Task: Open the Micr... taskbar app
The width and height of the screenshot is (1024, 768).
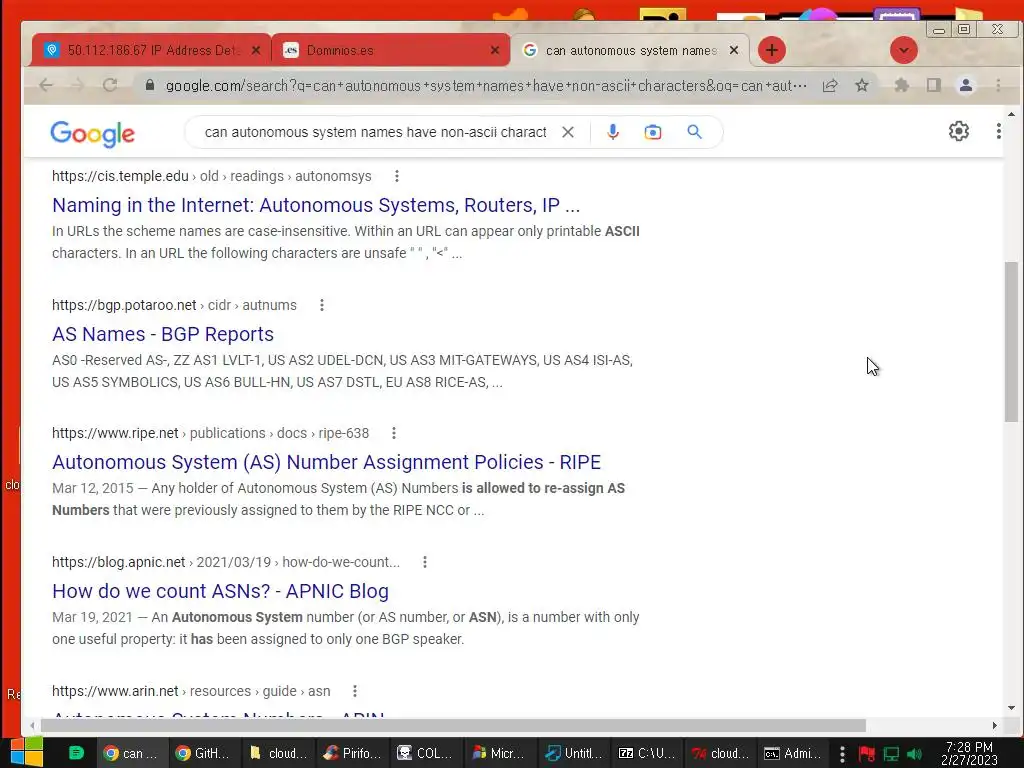Action: (x=500, y=754)
